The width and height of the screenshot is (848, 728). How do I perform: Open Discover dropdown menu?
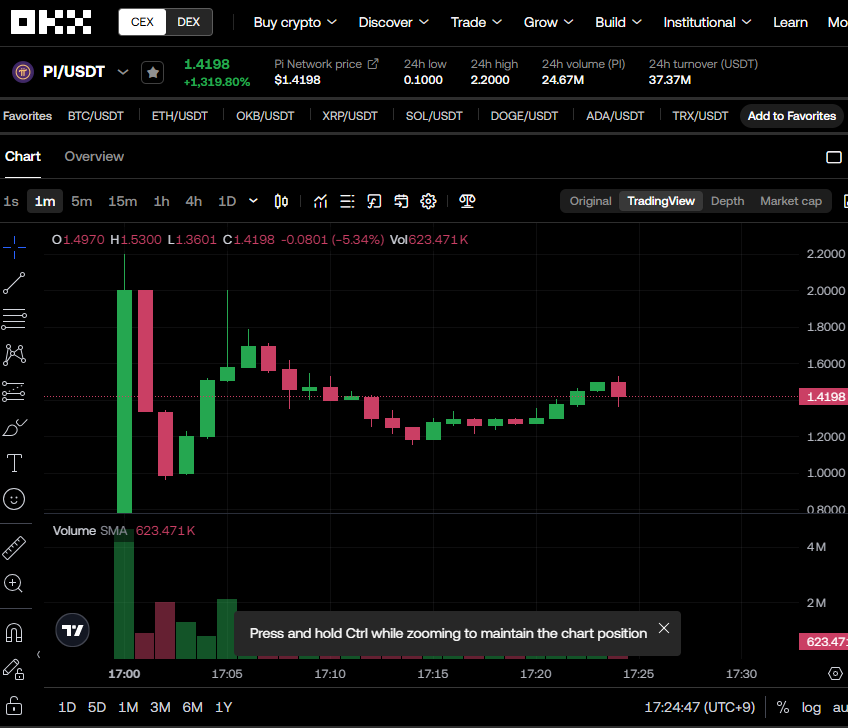coord(393,22)
